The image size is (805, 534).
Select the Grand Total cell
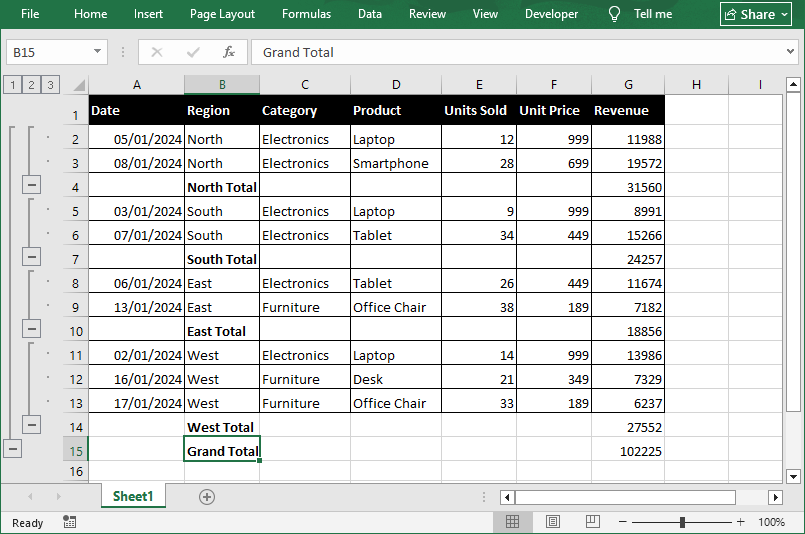pyautogui.click(x=222, y=449)
